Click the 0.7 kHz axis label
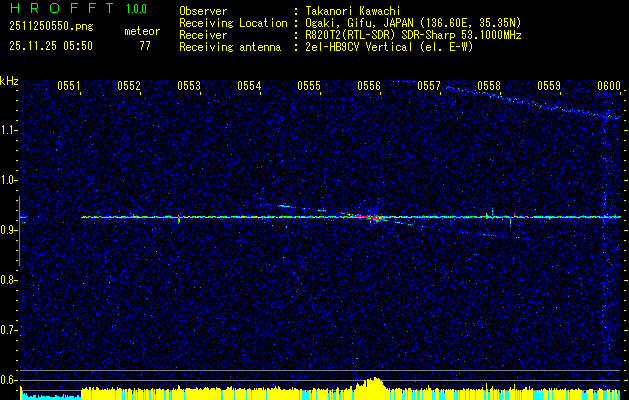This screenshot has height=400, width=629. [8, 330]
